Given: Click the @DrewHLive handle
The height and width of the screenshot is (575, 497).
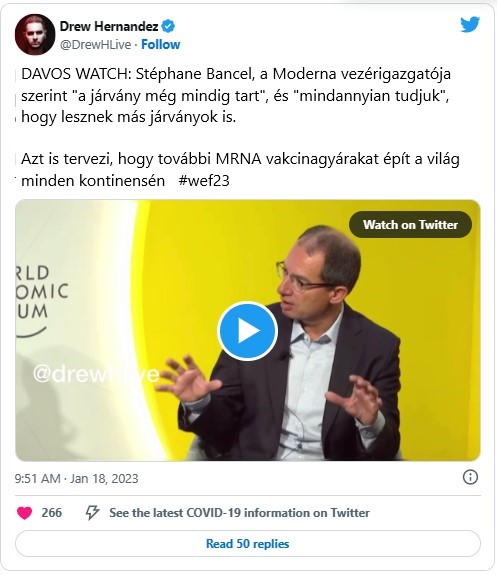Looking at the screenshot, I should coord(95,44).
